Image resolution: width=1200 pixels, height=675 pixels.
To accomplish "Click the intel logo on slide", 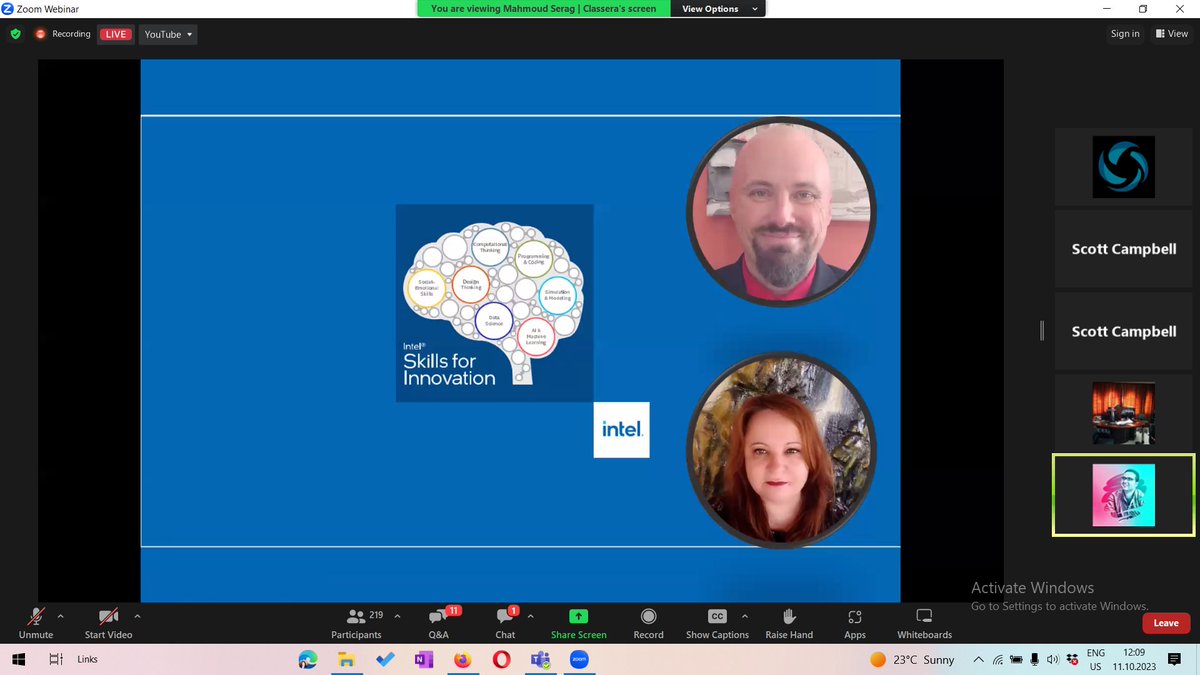I will click(622, 430).
